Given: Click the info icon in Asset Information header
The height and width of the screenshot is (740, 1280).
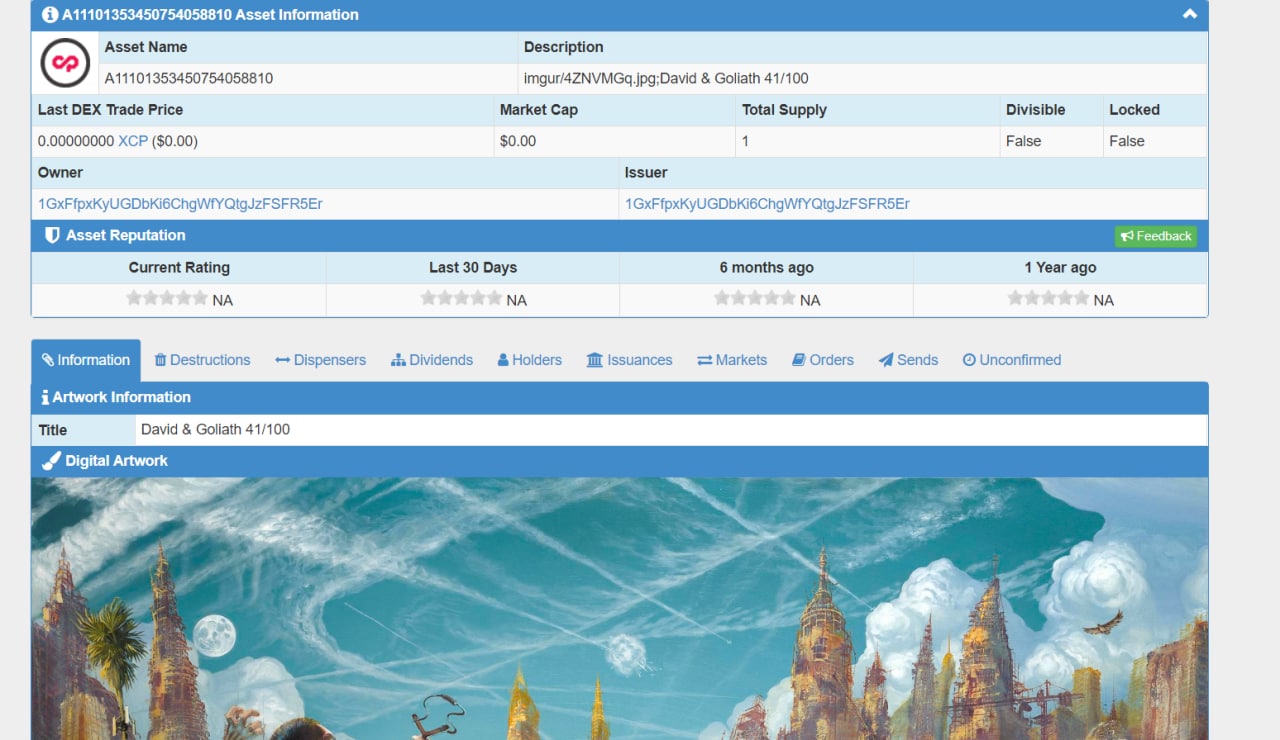Looking at the screenshot, I should click(x=50, y=15).
